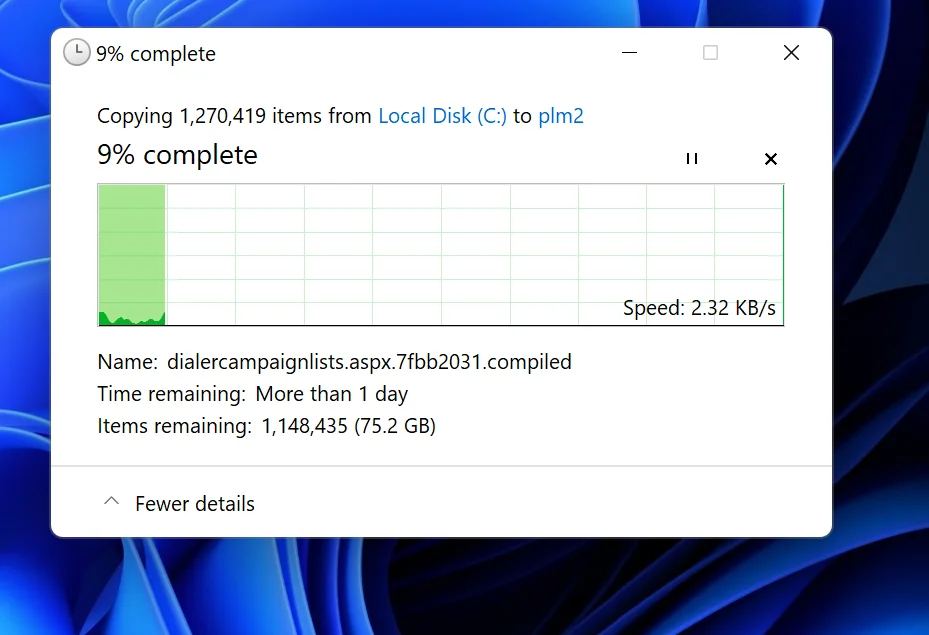Image resolution: width=929 pixels, height=635 pixels.
Task: Minimize the copy progress dialog
Action: coord(629,53)
